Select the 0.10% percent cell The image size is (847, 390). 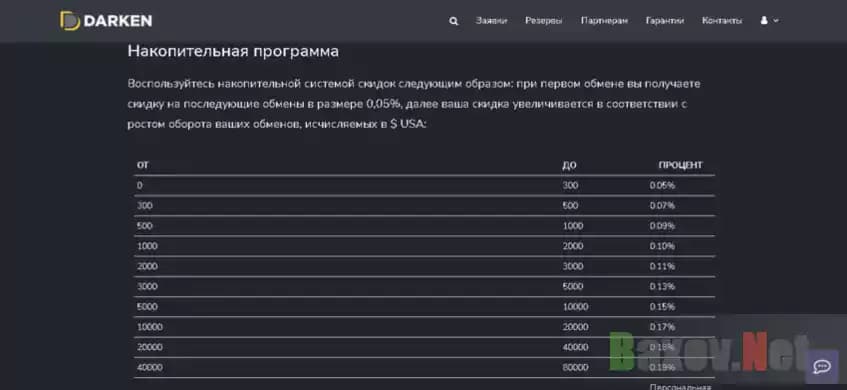(662, 246)
